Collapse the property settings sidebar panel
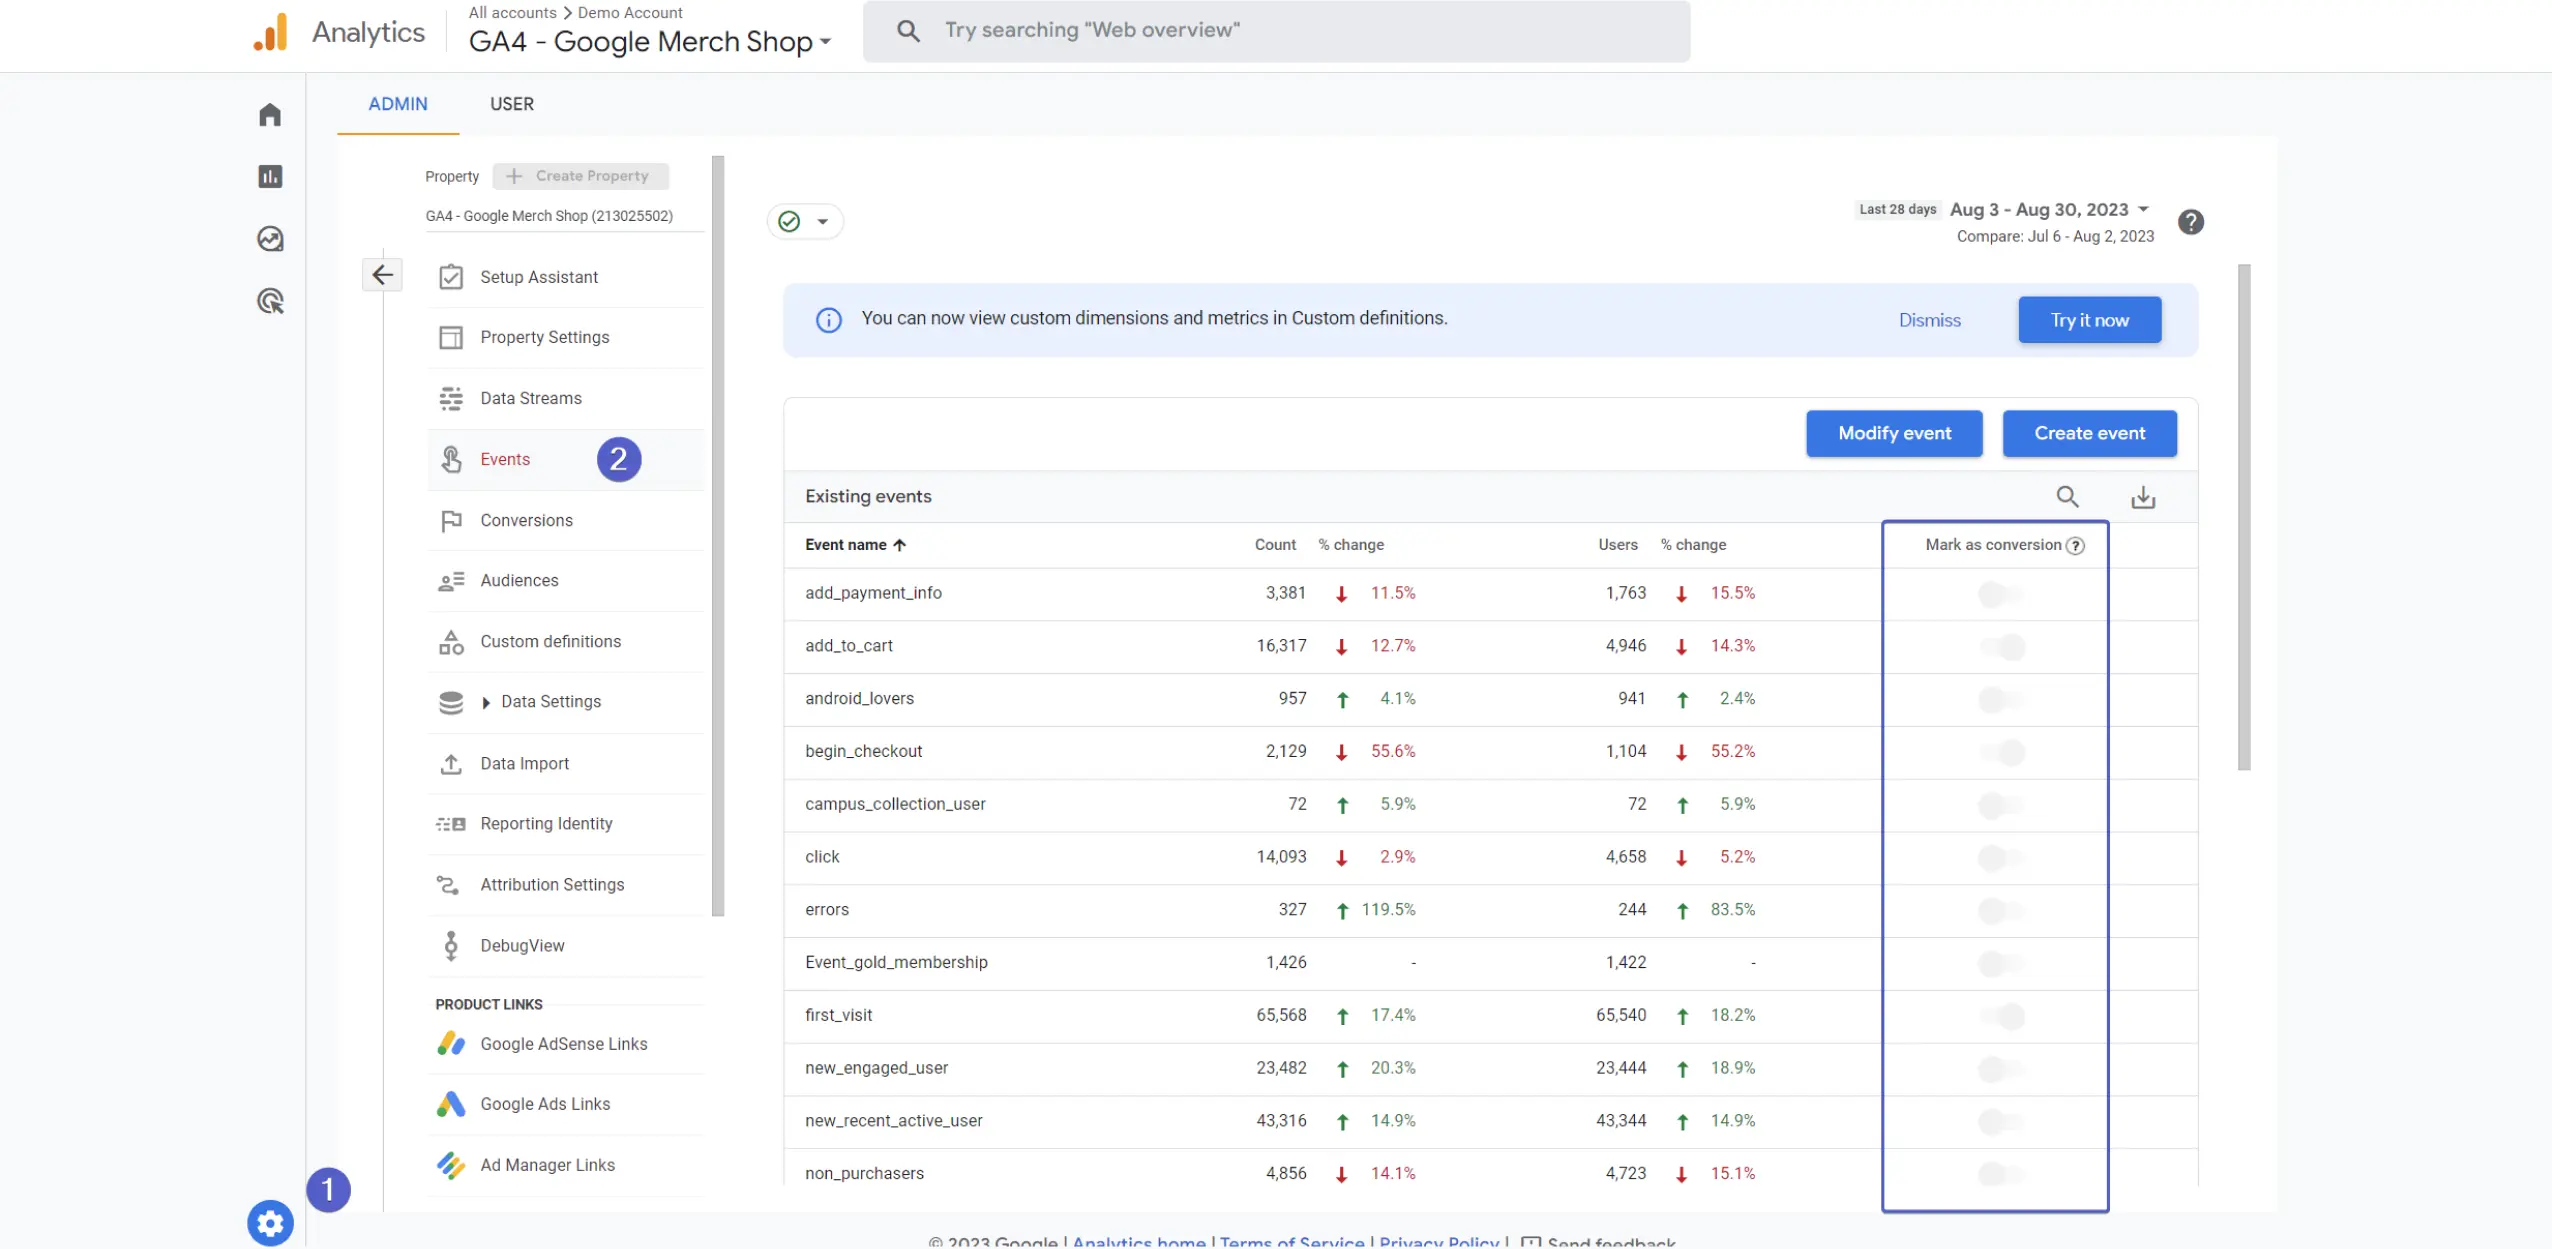 (383, 274)
